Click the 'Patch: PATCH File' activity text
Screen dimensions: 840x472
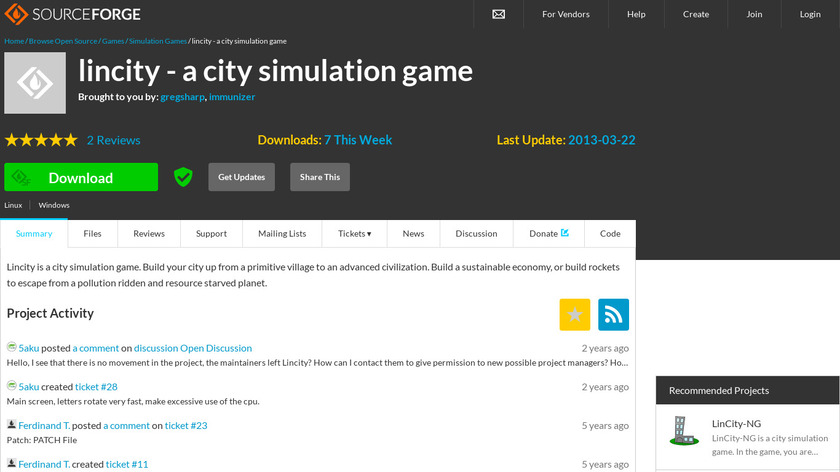point(42,440)
